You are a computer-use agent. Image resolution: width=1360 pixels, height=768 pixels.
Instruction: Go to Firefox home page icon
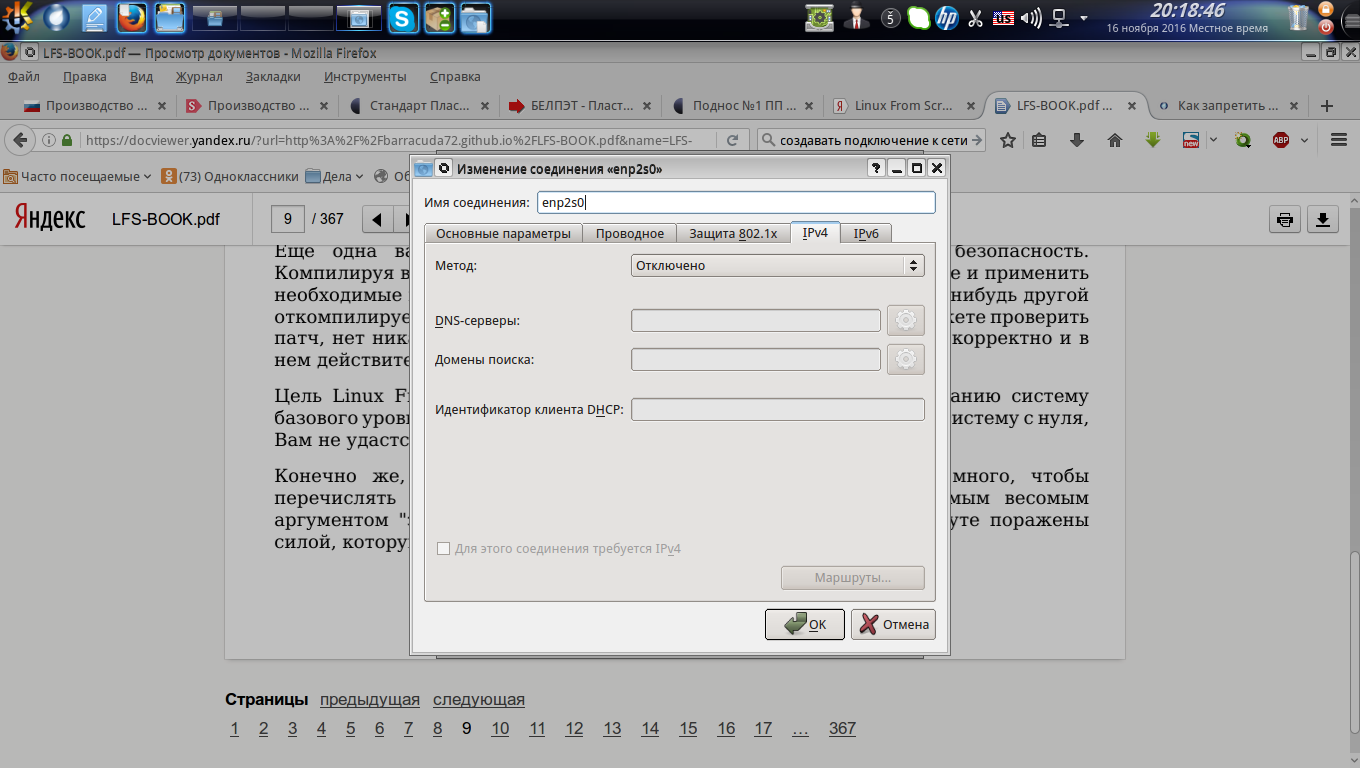[x=1115, y=140]
